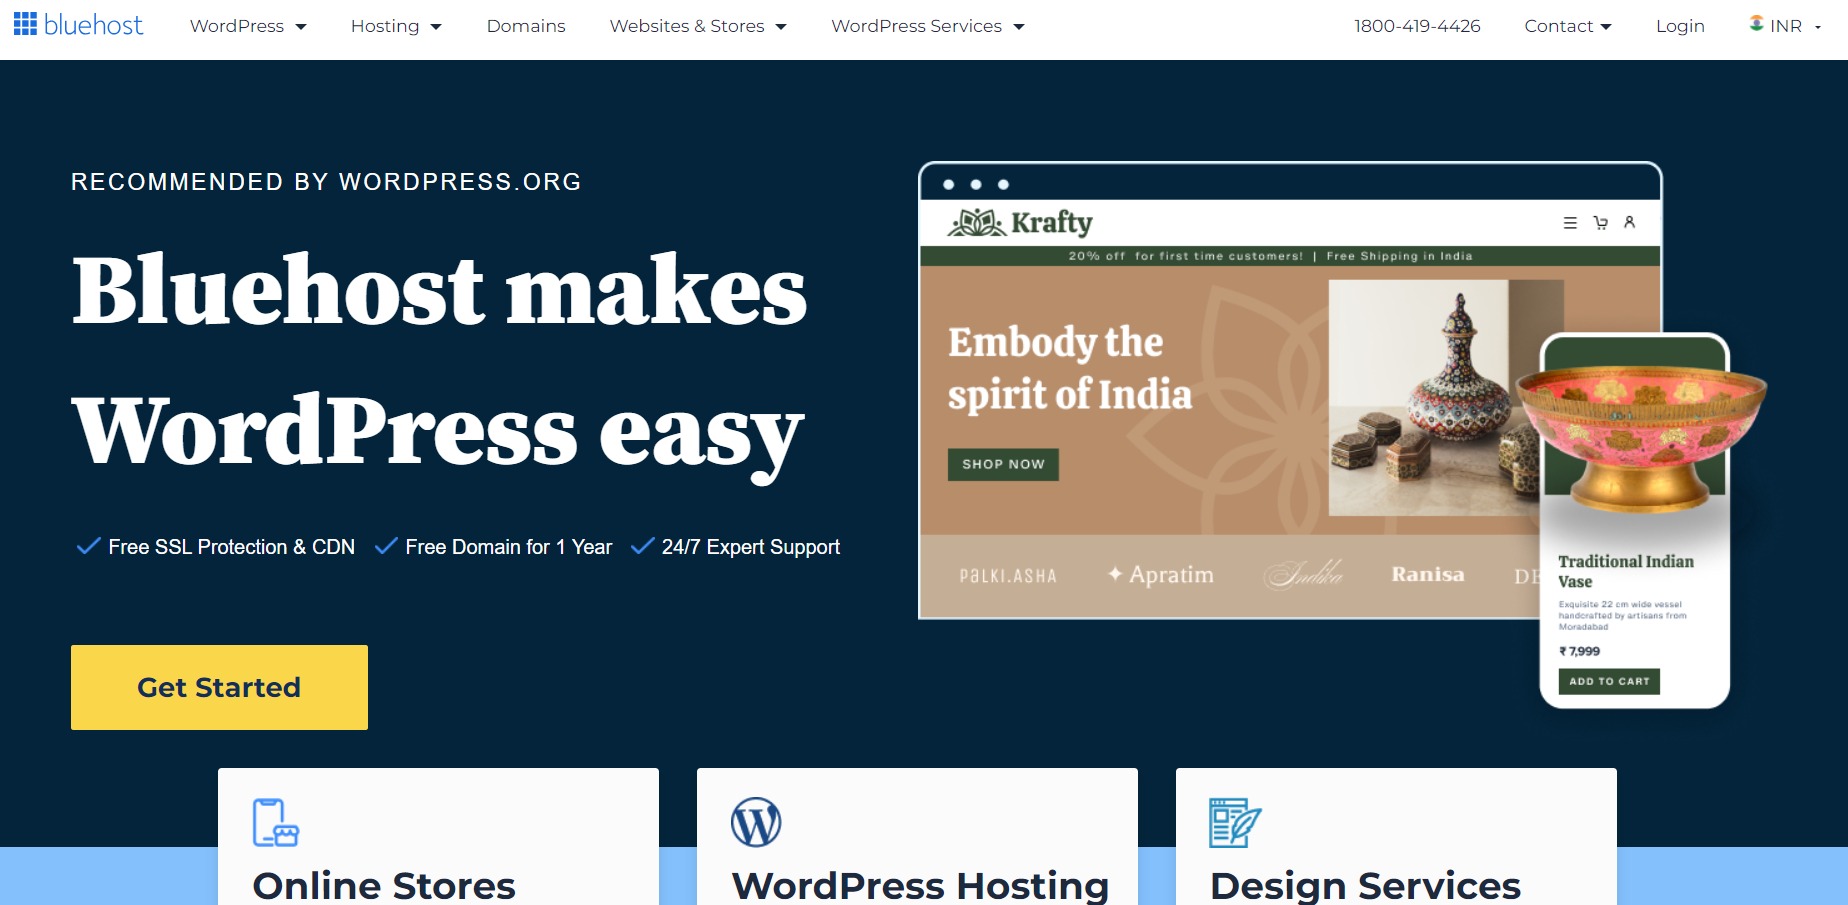Click 'Free Shipping in India' banner text
Viewport: 1848px width, 905px height.
click(x=1399, y=256)
